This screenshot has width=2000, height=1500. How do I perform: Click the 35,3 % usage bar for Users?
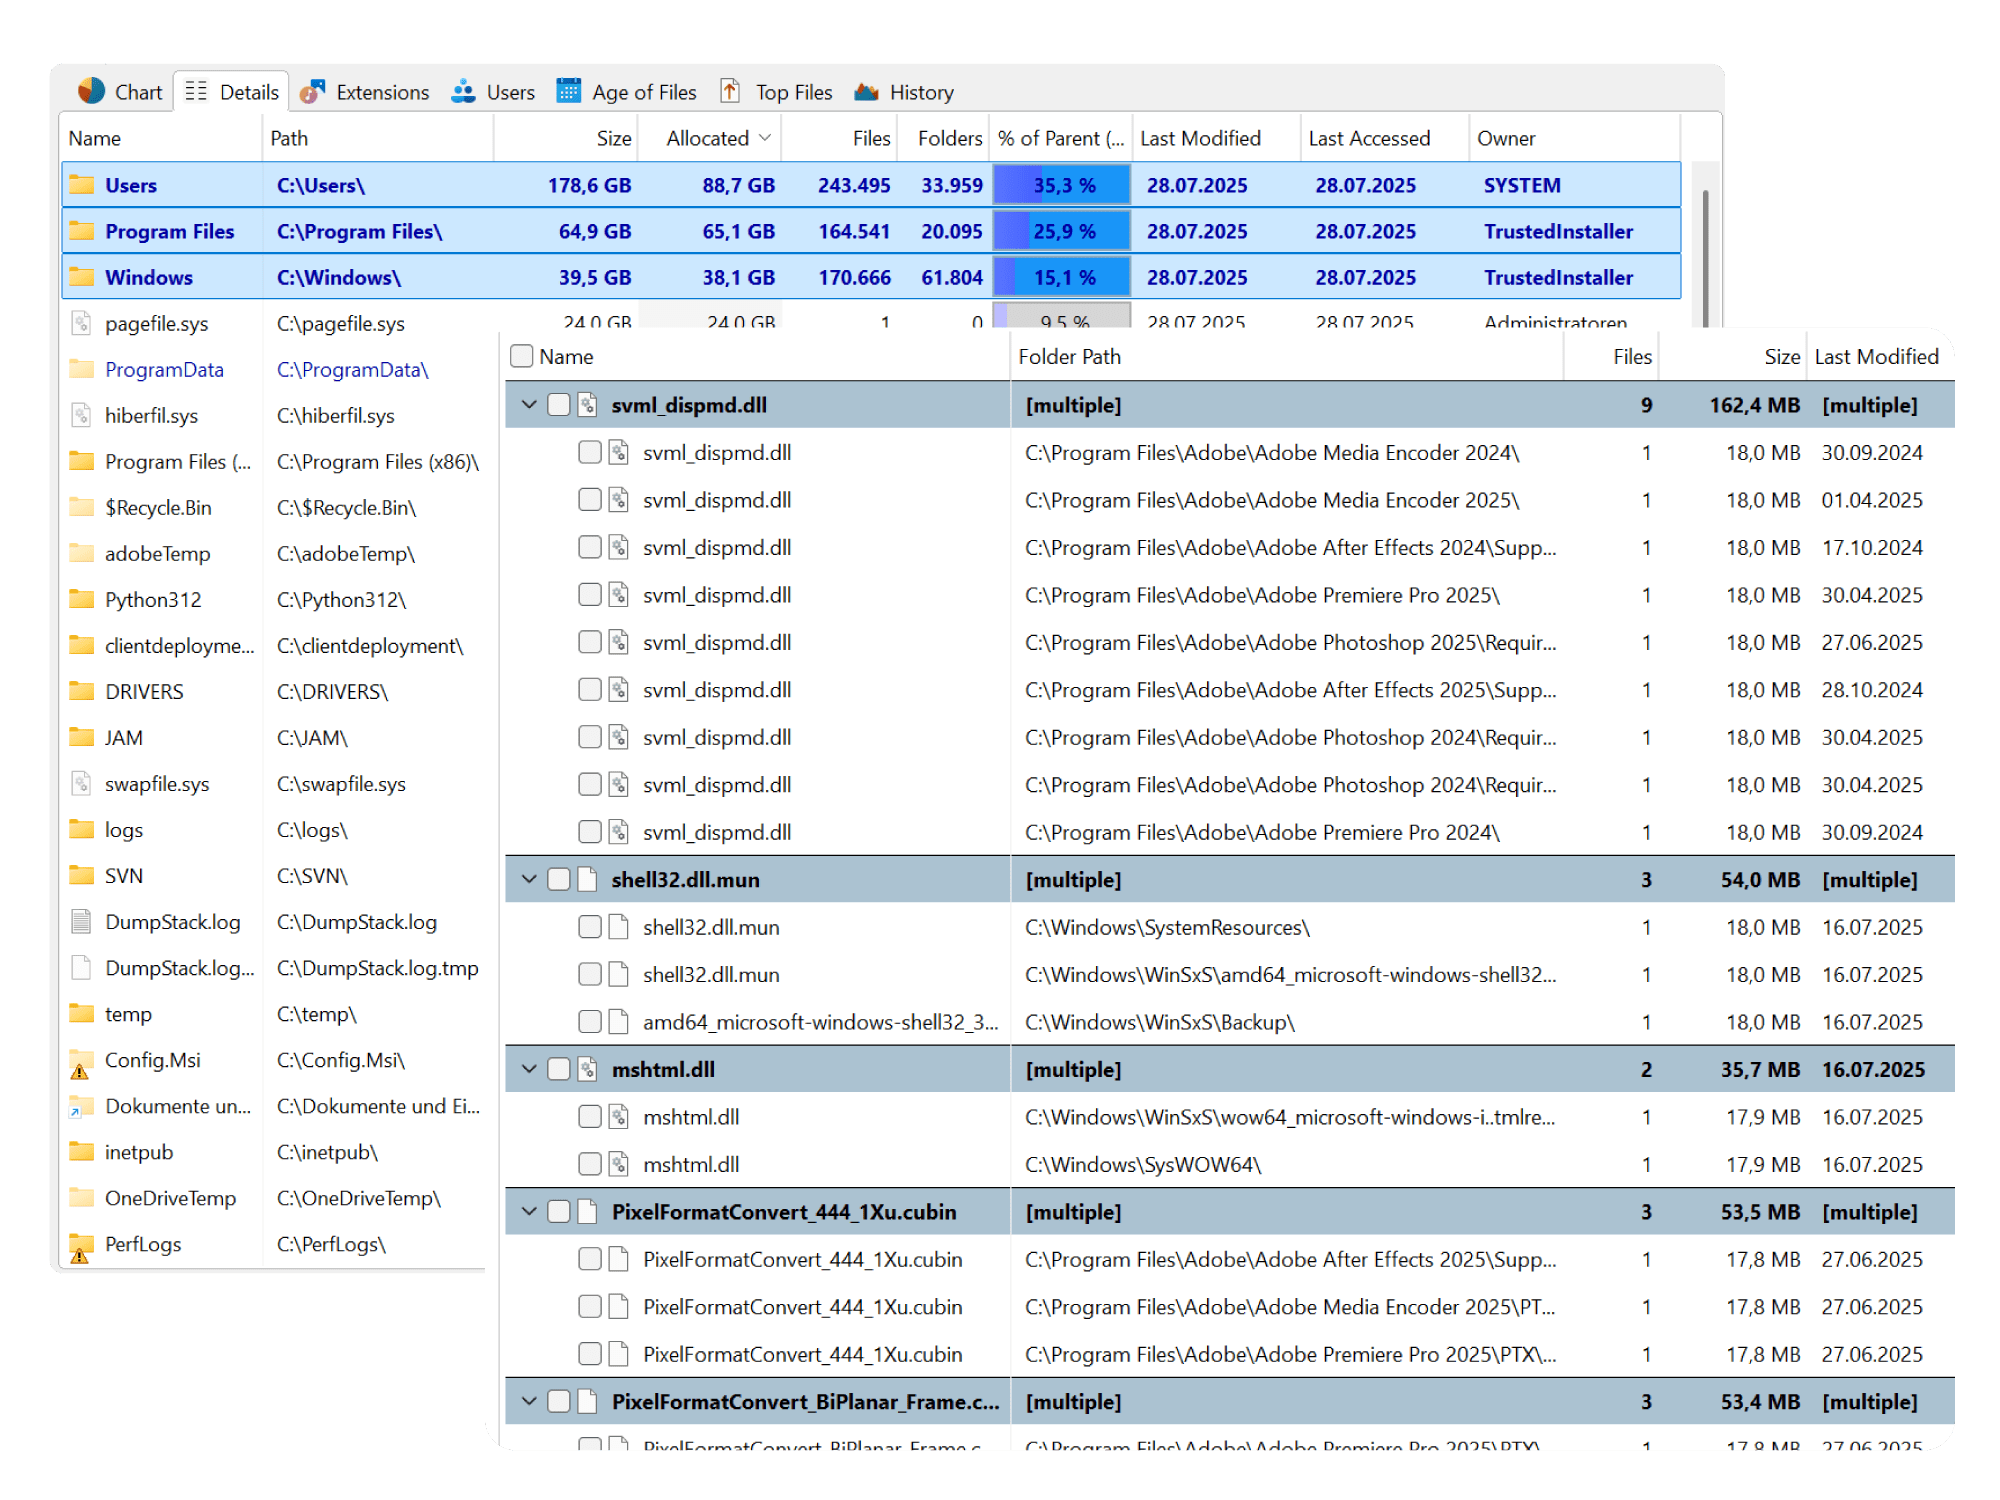click(x=1059, y=184)
